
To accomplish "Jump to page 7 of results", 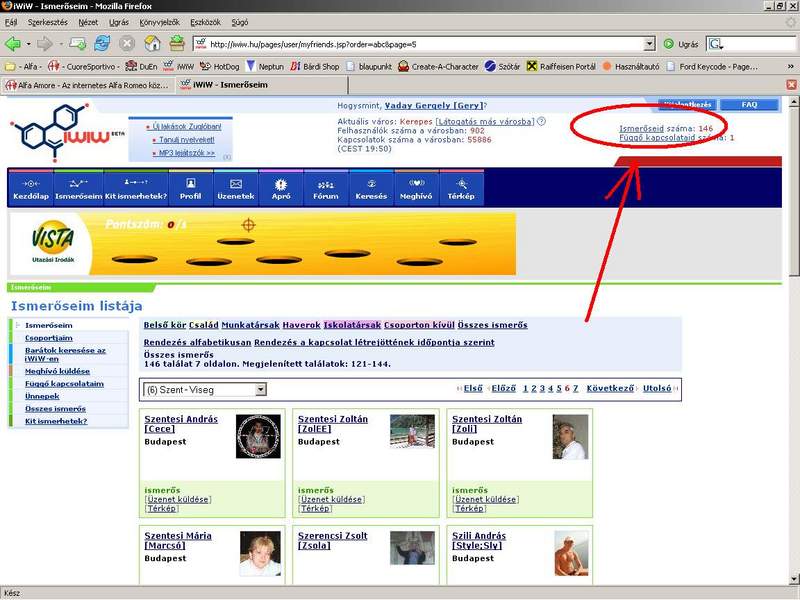I will pos(576,388).
